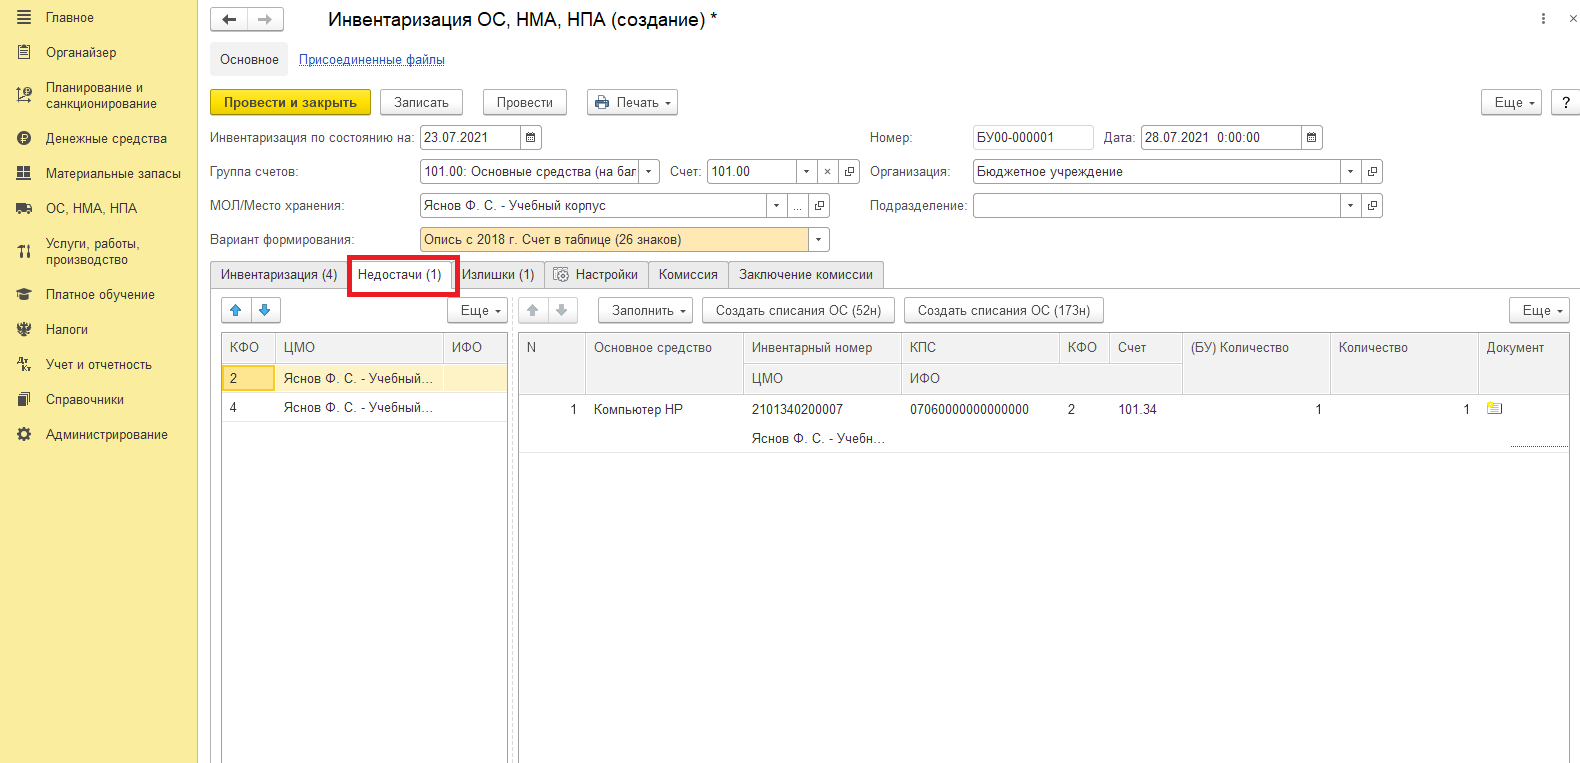
Task: Open the Печать dropdown menu
Action: [x=632, y=102]
